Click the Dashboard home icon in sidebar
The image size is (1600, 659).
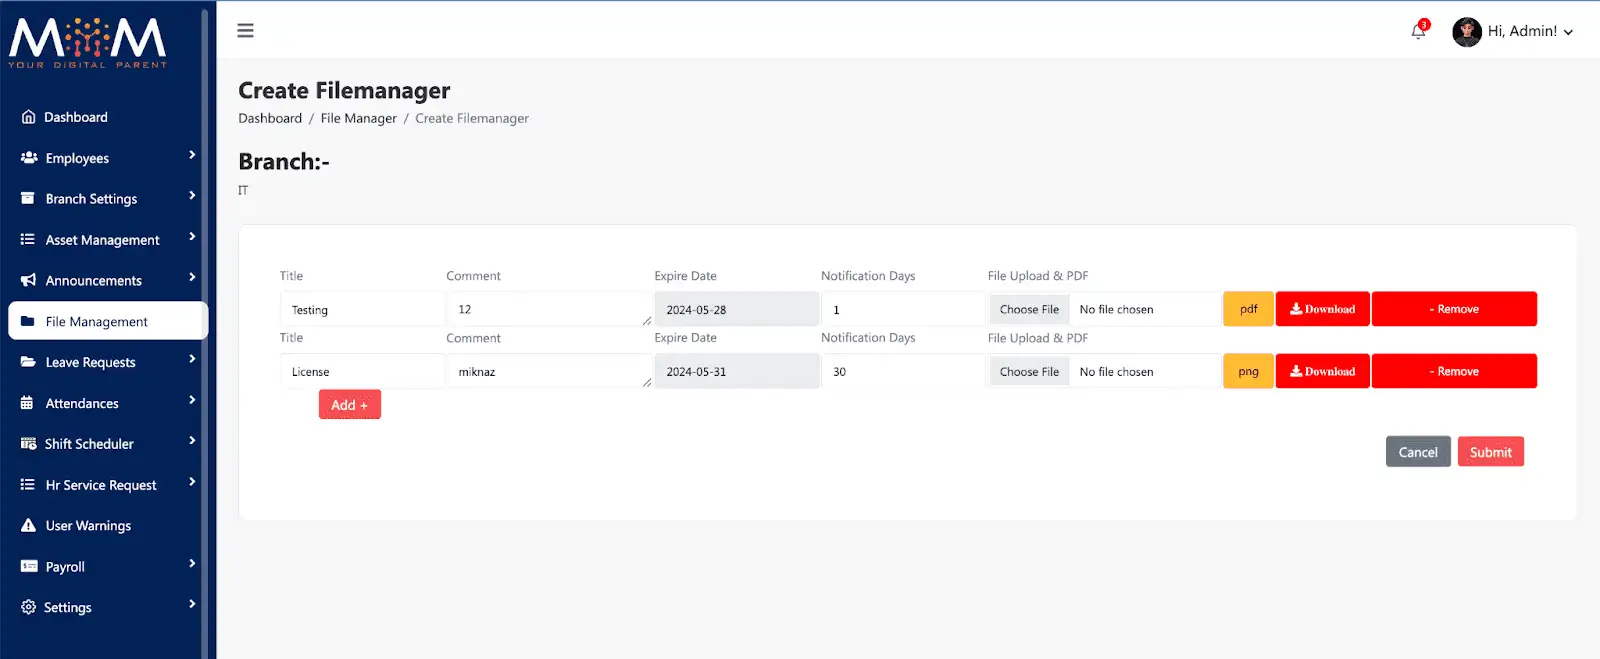pos(28,117)
